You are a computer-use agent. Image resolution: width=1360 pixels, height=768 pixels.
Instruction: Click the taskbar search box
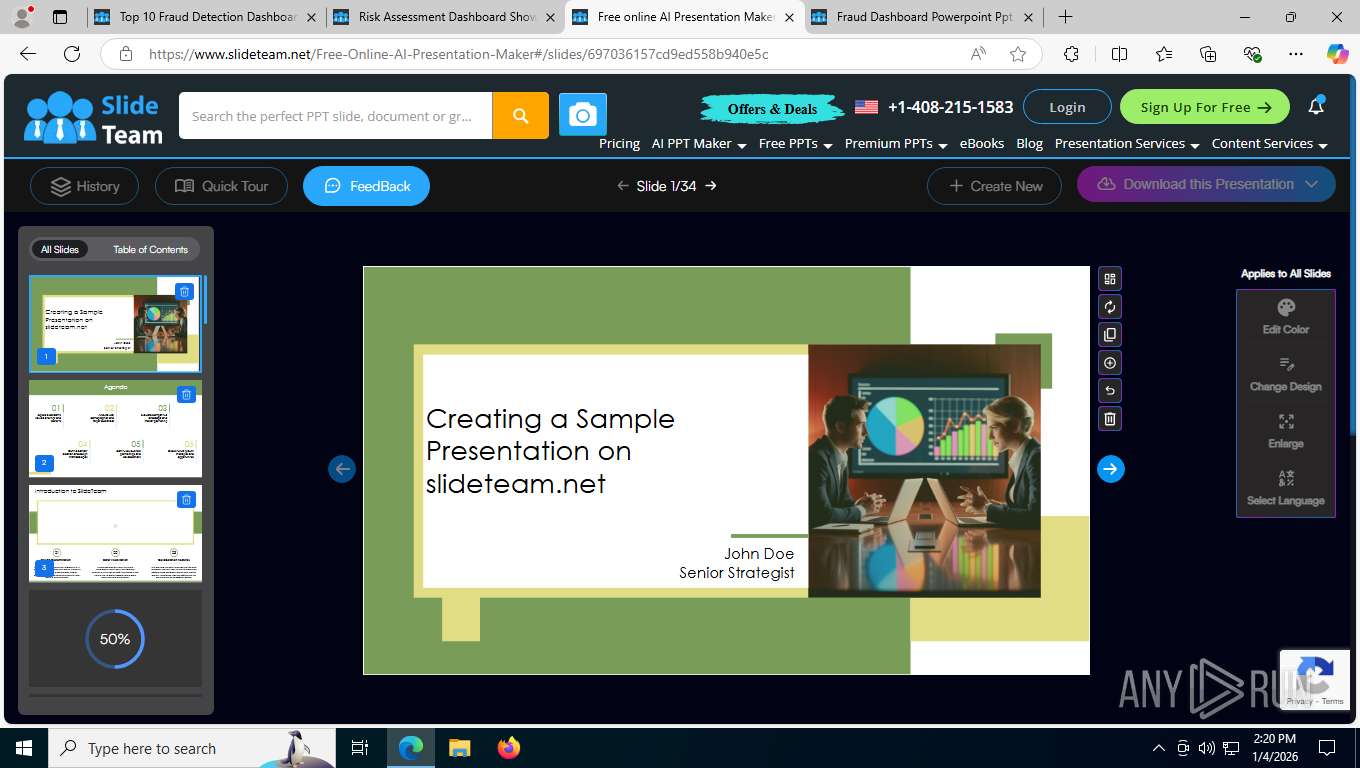coord(190,748)
